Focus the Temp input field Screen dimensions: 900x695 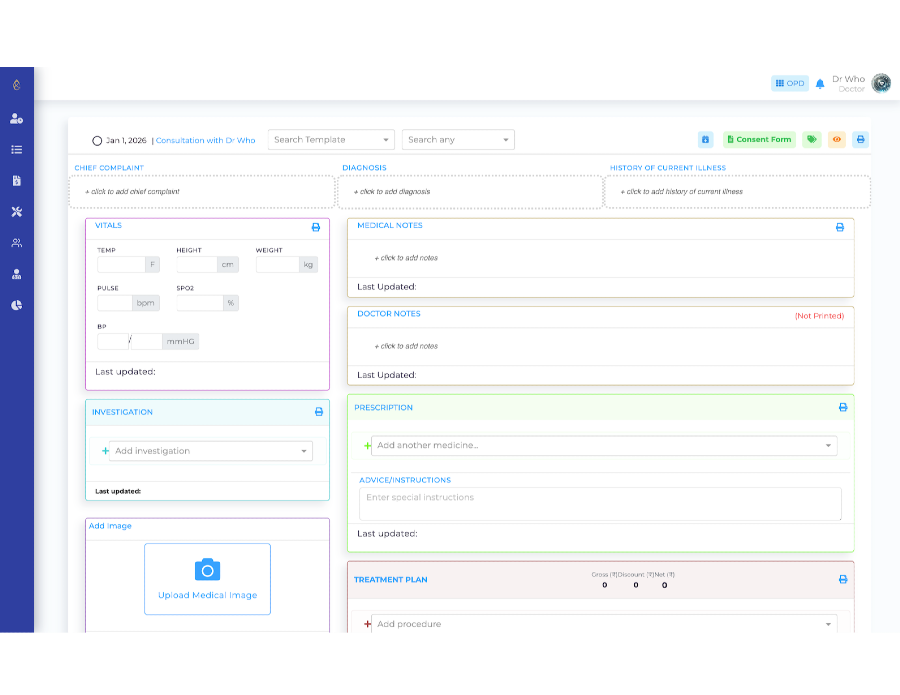(121, 265)
